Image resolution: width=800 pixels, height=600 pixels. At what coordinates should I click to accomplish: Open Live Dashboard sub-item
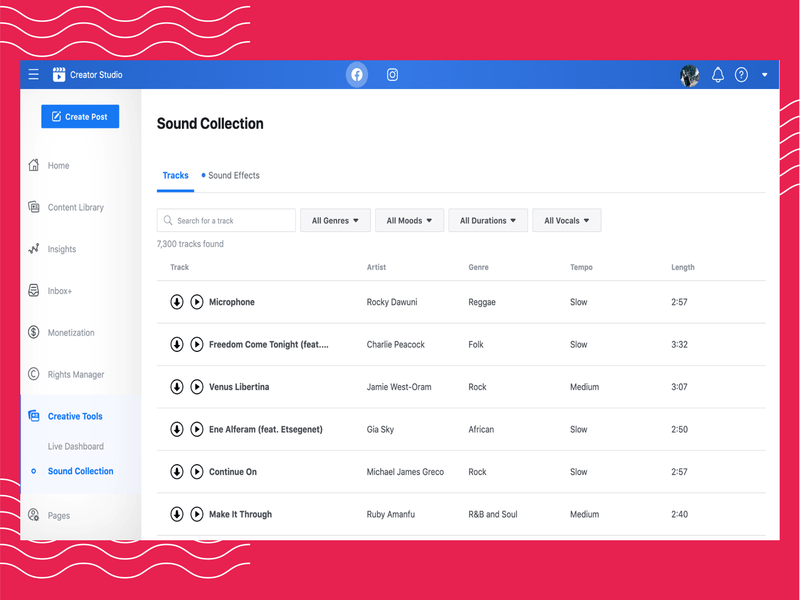(76, 446)
